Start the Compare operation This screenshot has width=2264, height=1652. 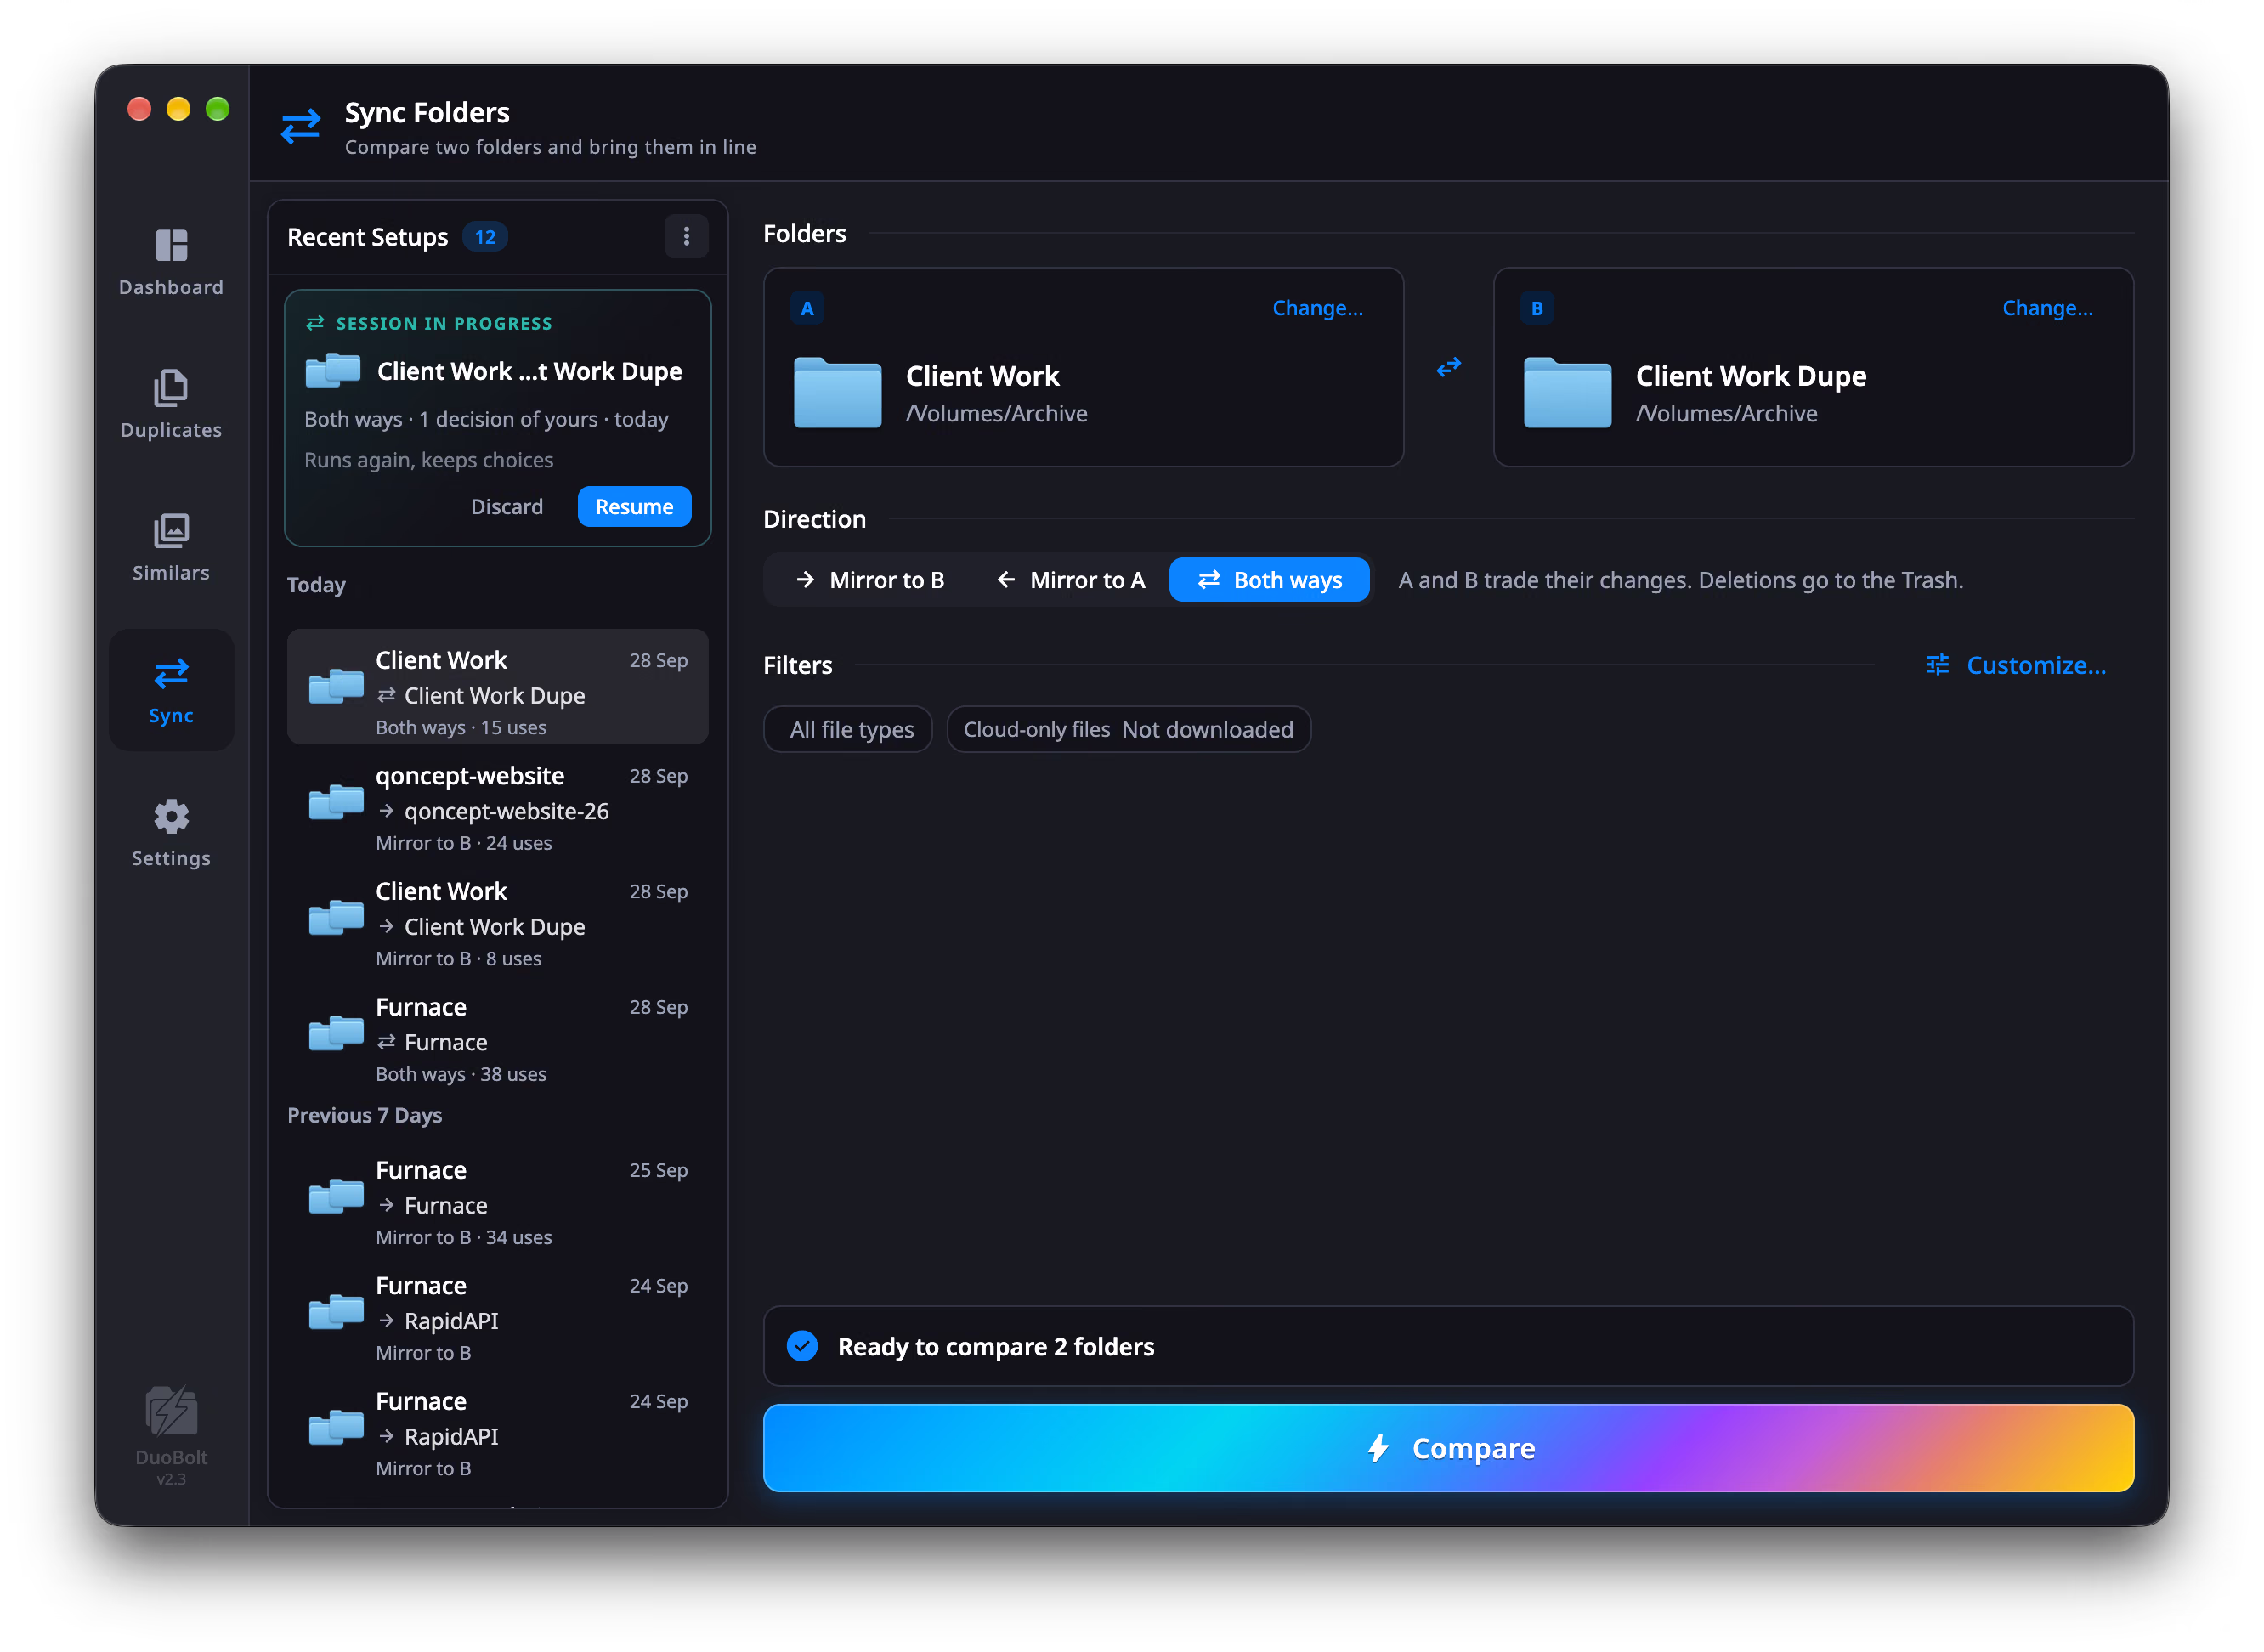click(x=1448, y=1448)
